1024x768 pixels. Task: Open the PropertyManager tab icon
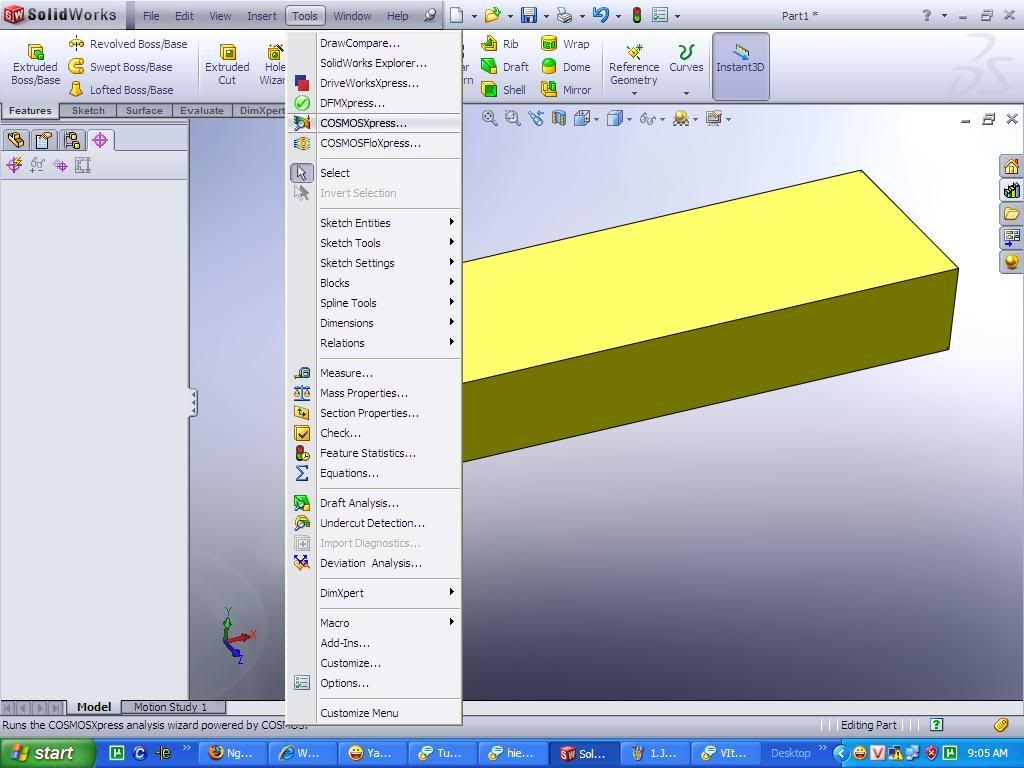click(x=43, y=140)
